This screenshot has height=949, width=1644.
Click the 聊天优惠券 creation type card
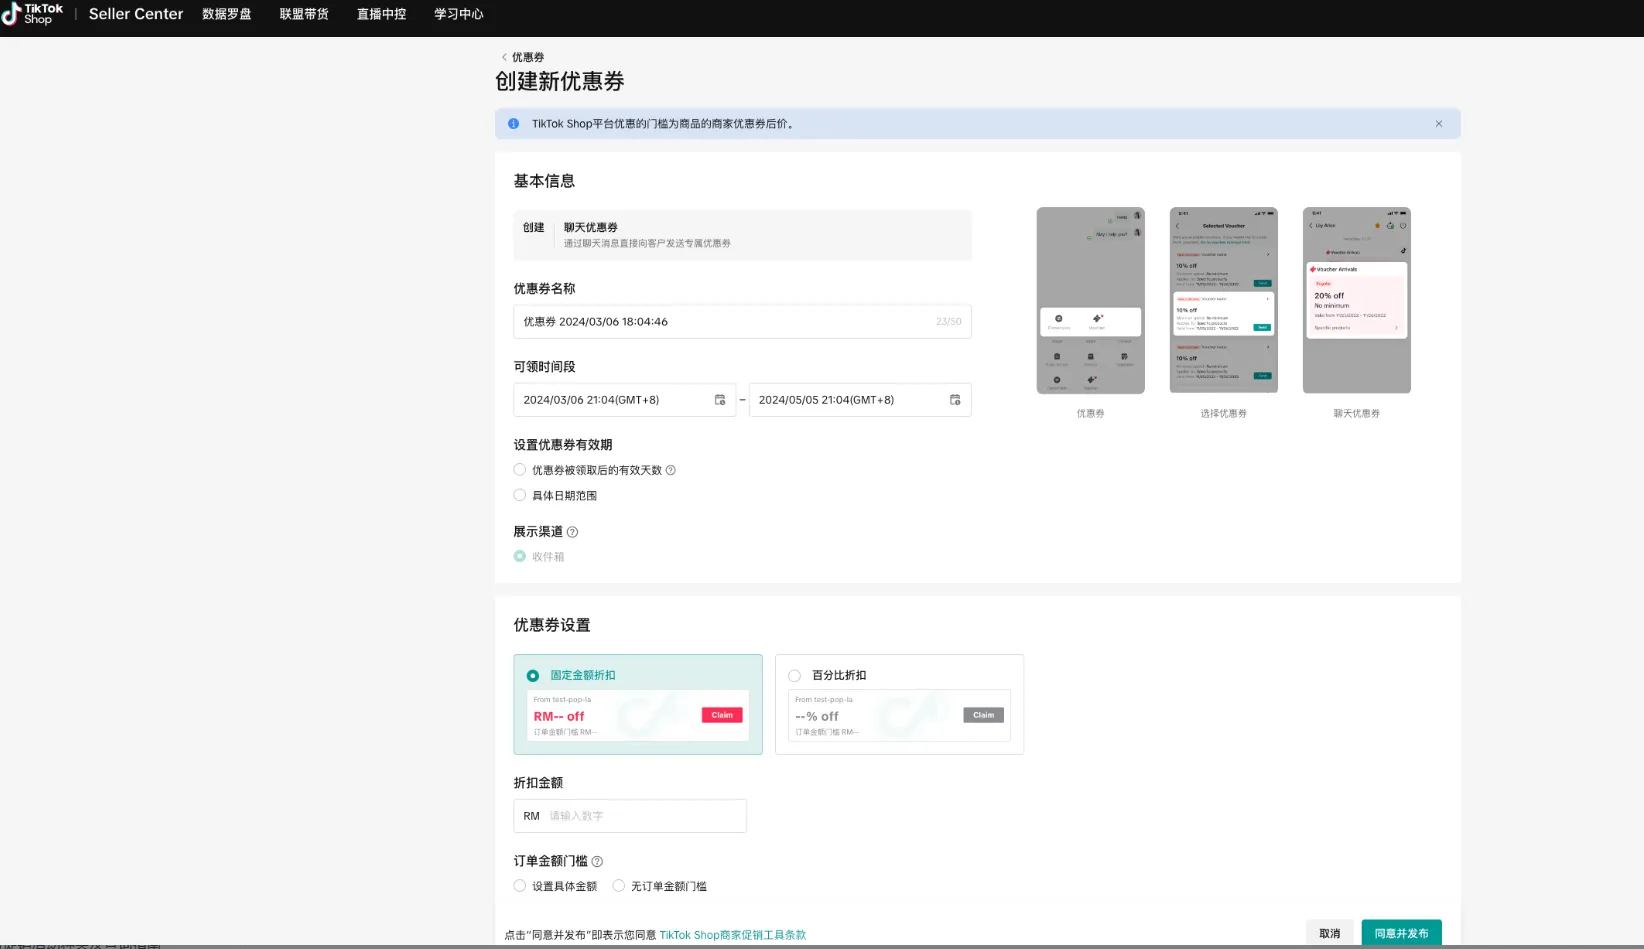point(742,235)
